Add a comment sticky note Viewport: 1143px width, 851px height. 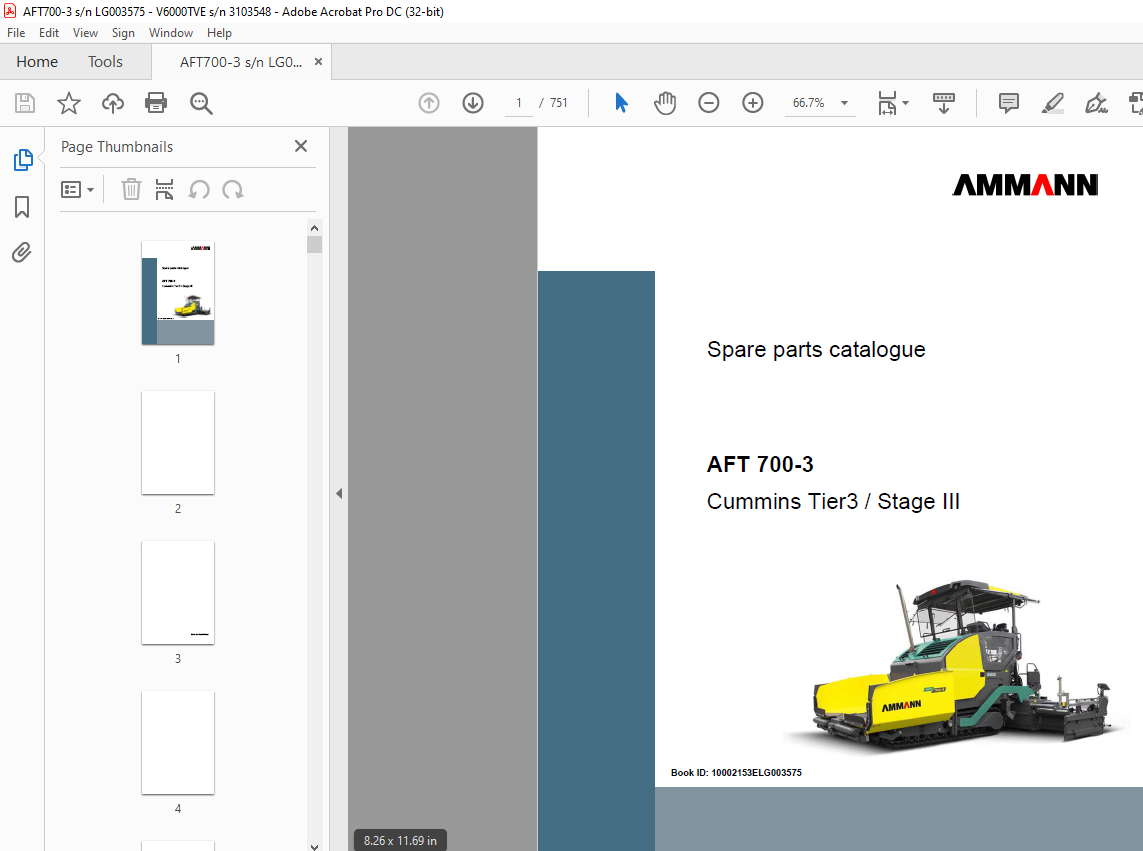[1008, 103]
